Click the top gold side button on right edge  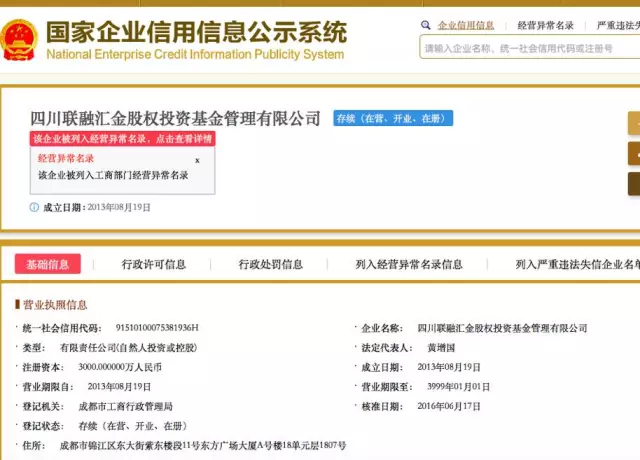coord(633,123)
